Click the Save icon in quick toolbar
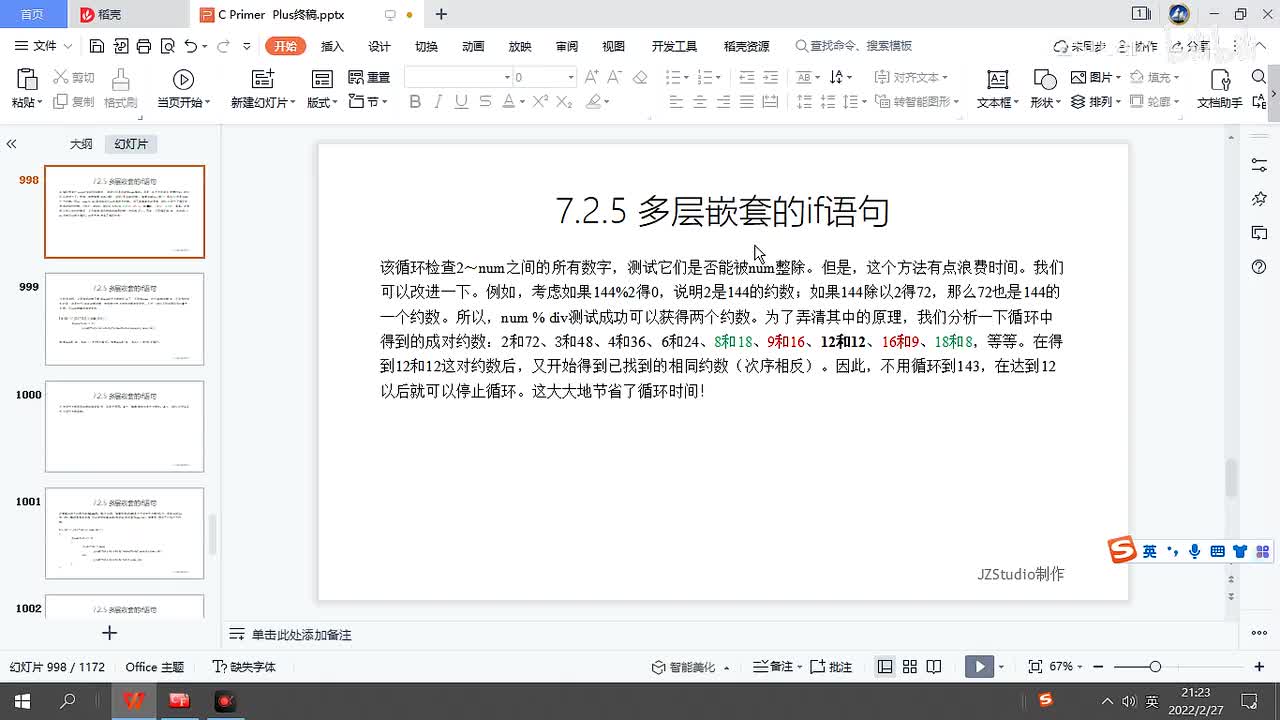 pos(96,46)
